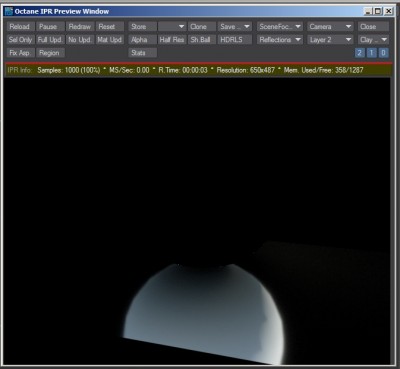This screenshot has width=400, height=369.
Task: Select the blue slot 1 button
Action: [371, 53]
